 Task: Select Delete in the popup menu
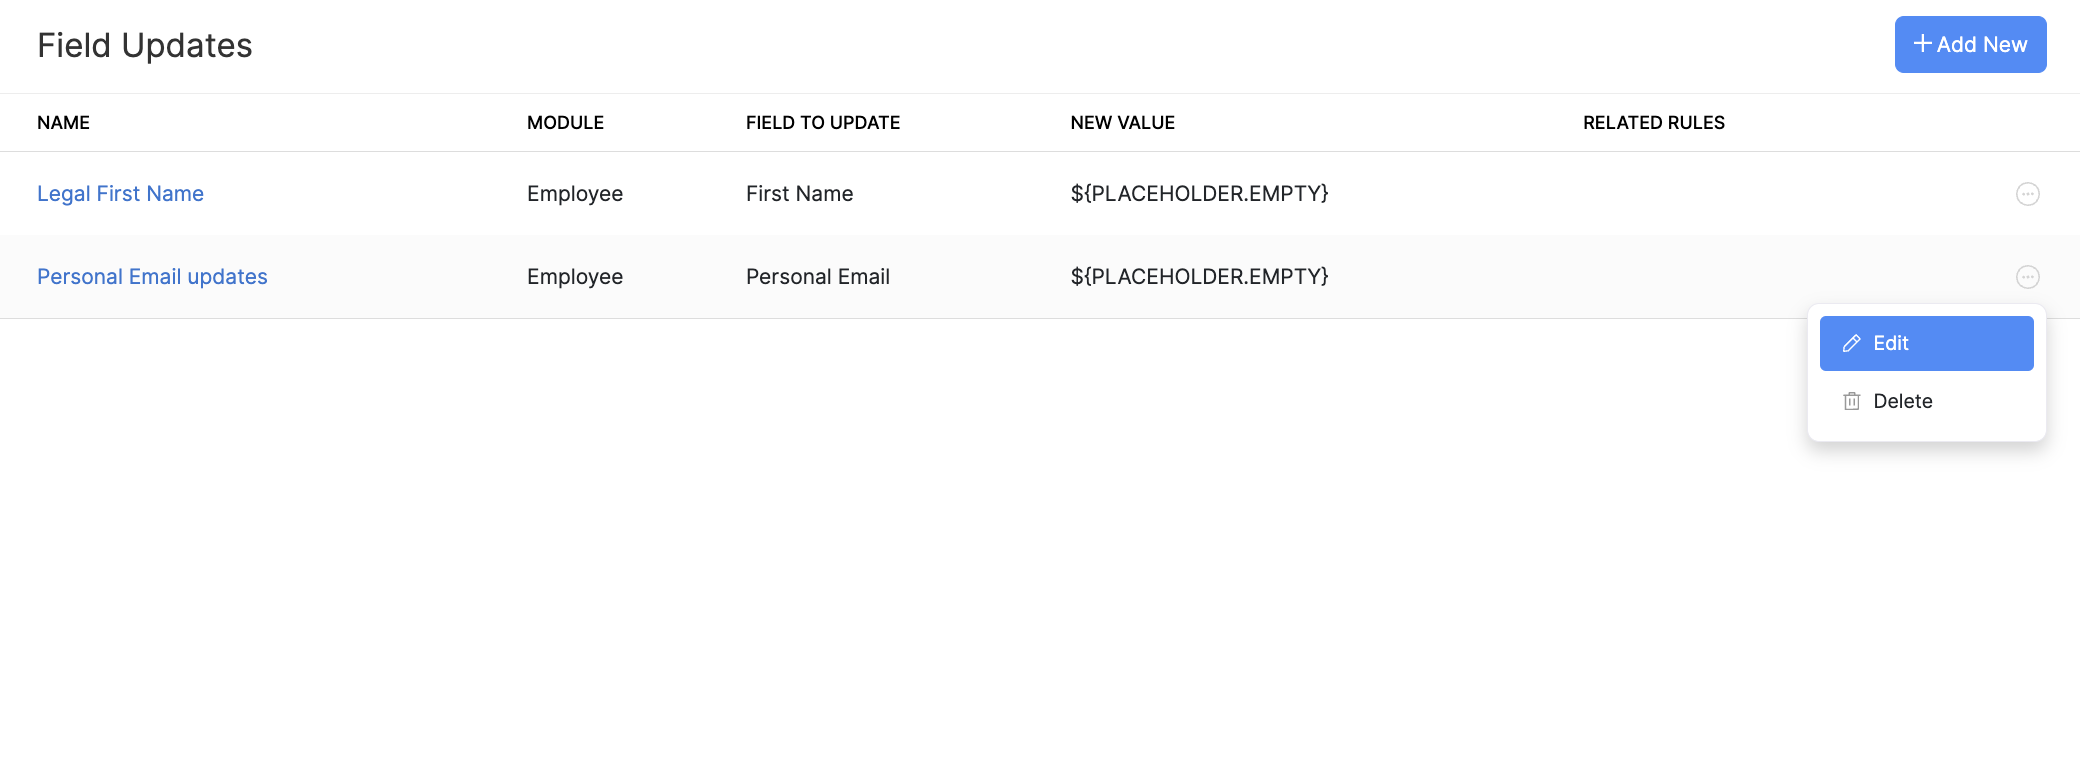(1902, 401)
